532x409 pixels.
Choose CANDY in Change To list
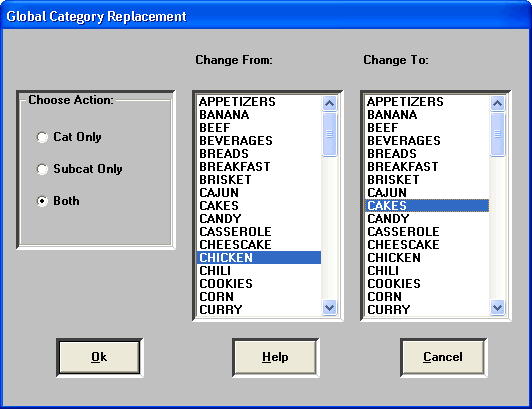(427, 218)
